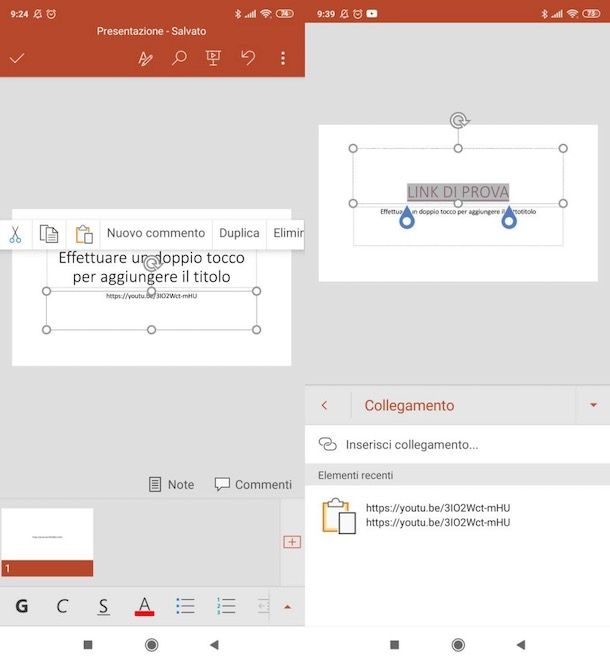The height and width of the screenshot is (661, 610).
Task: Tap the checkmark to finish editing
Action: tap(17, 58)
